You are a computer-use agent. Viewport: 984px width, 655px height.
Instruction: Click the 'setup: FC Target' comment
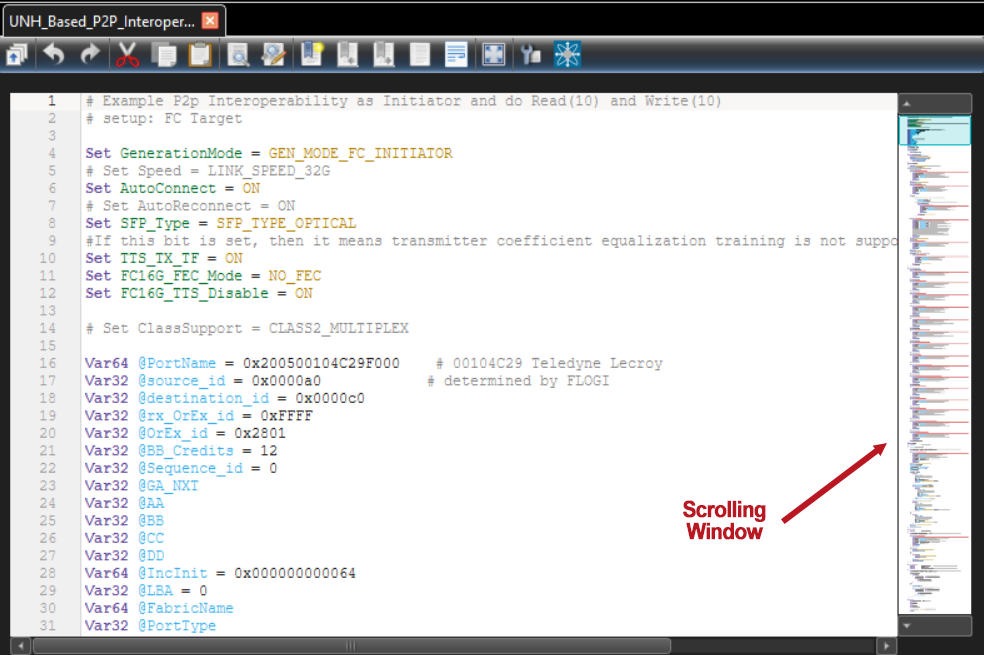pos(172,119)
